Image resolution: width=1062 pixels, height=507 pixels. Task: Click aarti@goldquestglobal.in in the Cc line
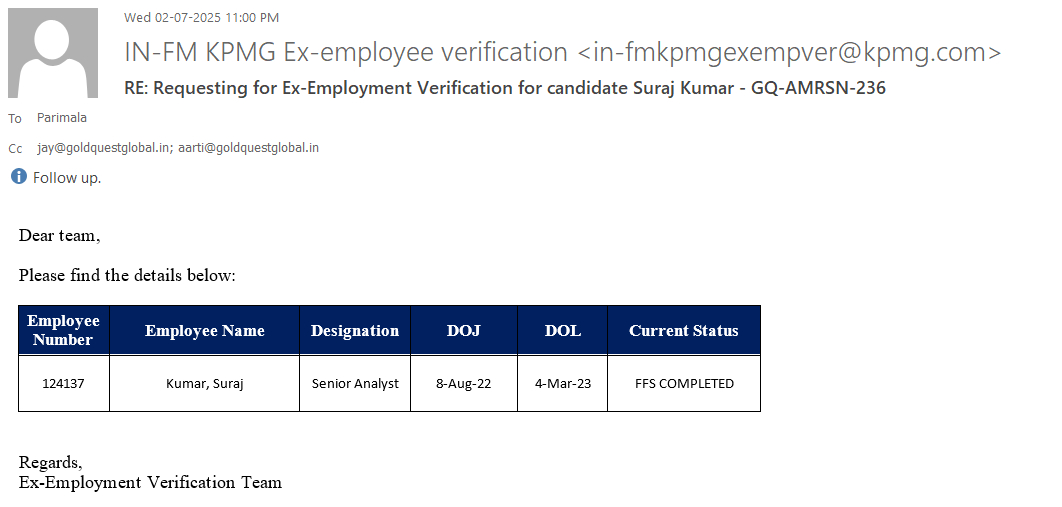click(249, 148)
